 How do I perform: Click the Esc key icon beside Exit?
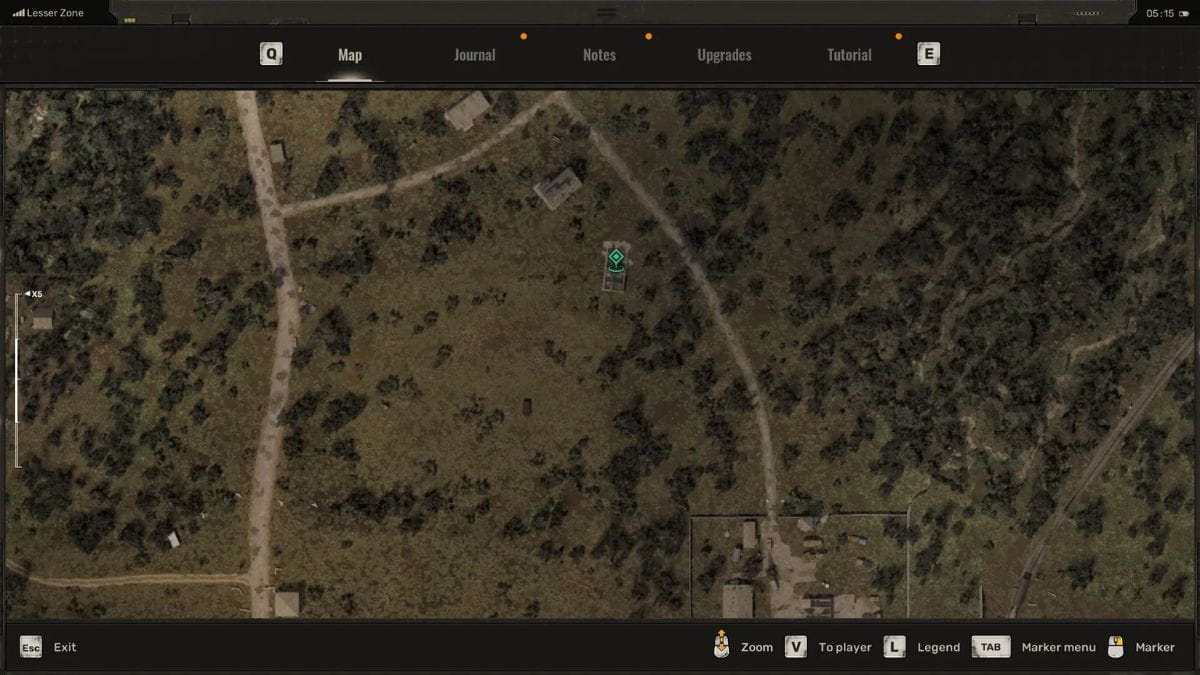pos(30,647)
